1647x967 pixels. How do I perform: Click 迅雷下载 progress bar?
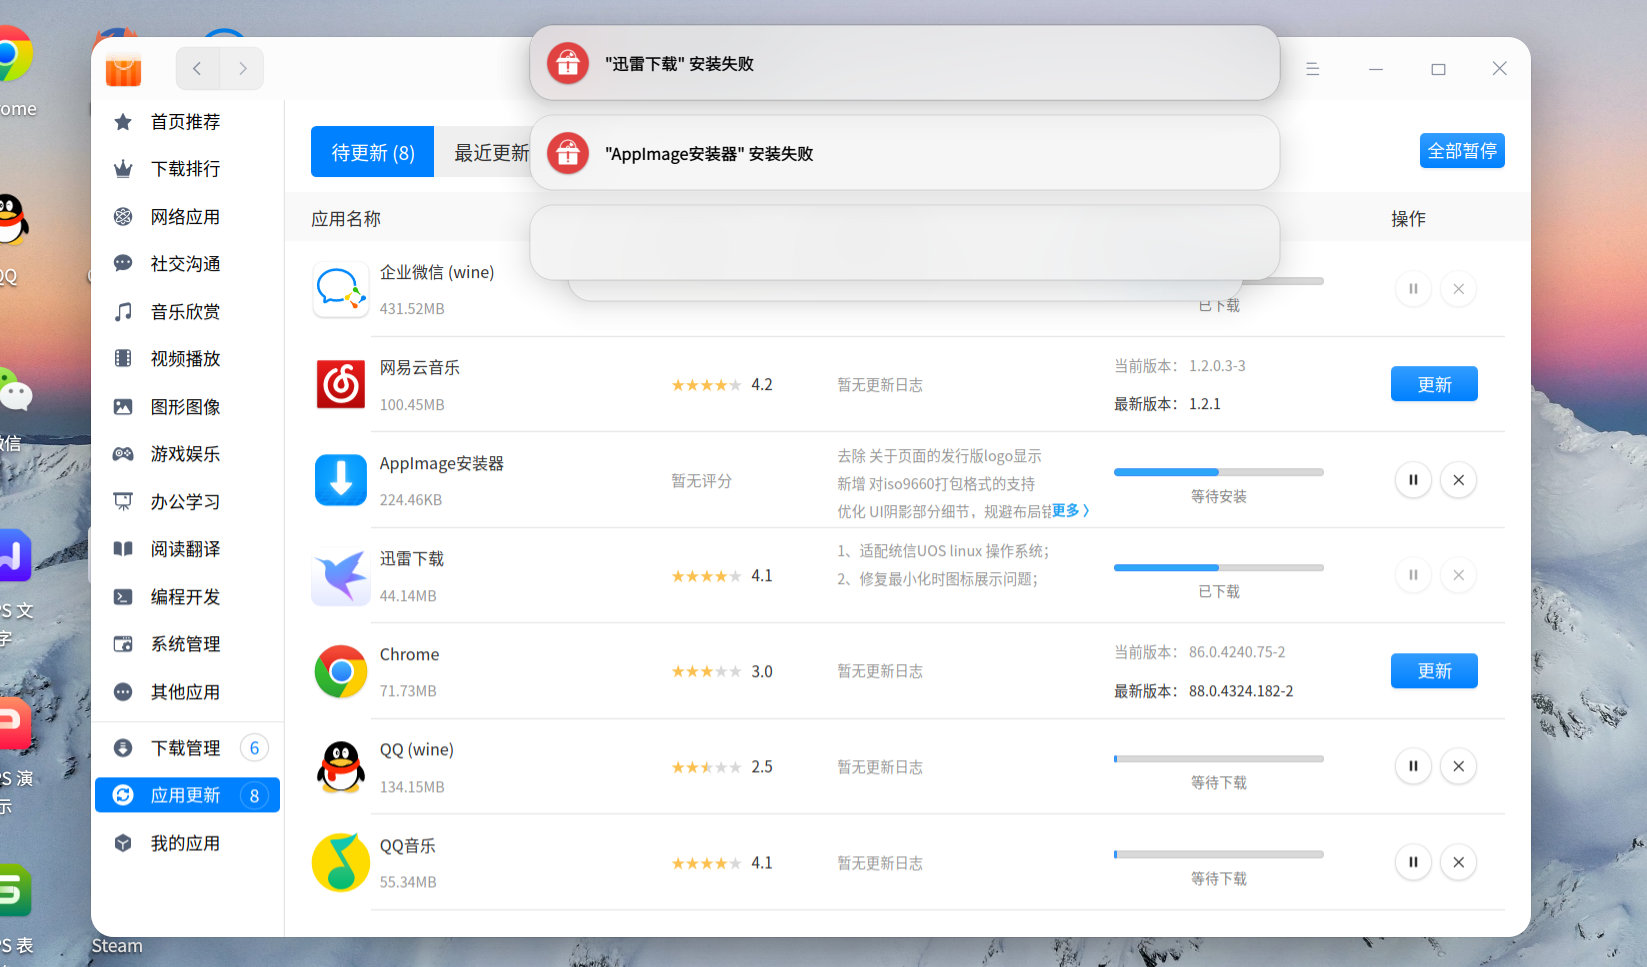click(1219, 567)
